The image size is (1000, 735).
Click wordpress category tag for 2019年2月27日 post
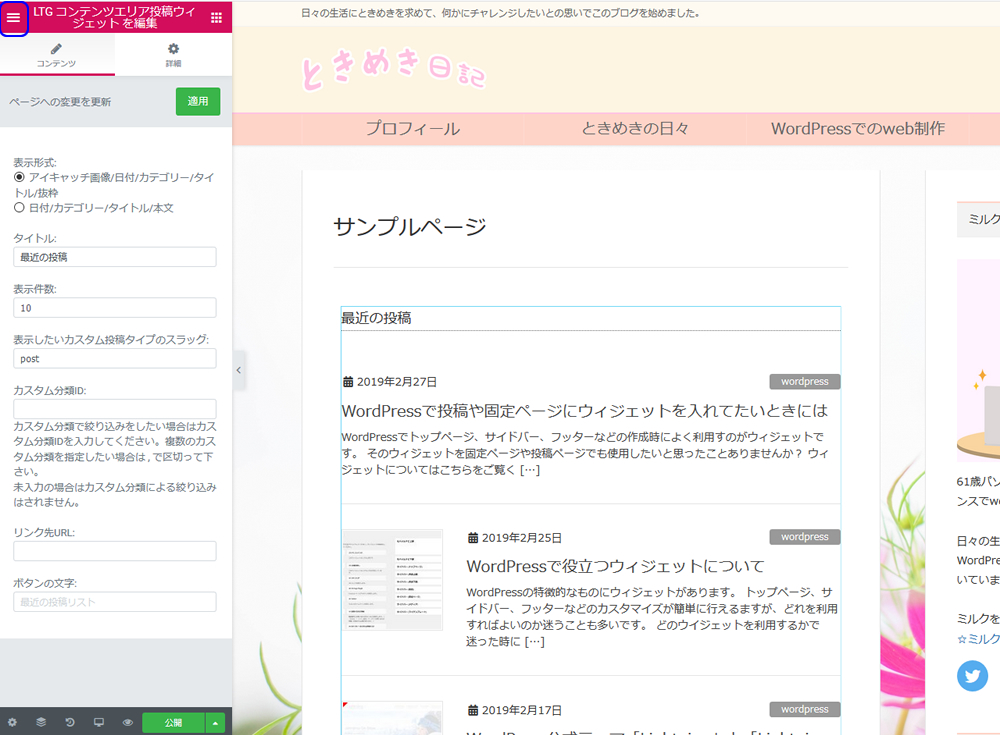805,382
